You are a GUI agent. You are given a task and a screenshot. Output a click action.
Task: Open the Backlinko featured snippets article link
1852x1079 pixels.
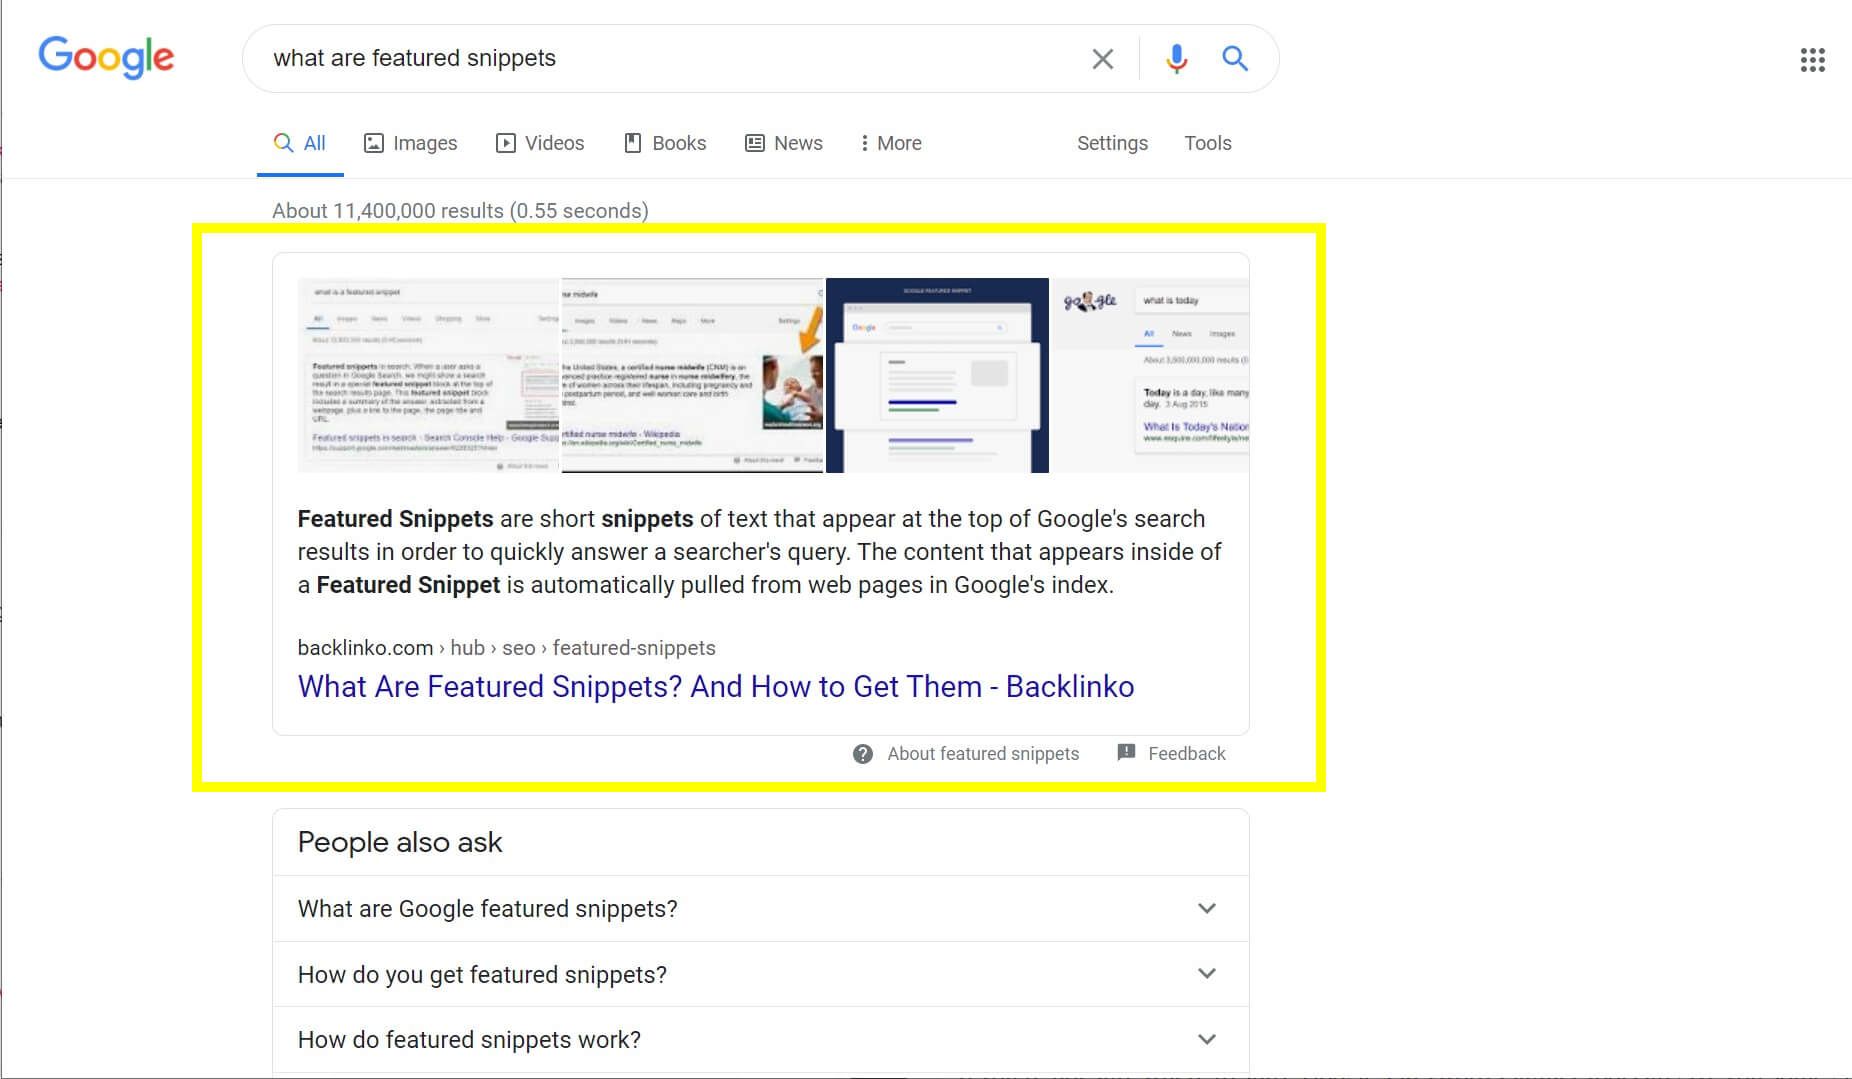point(715,686)
